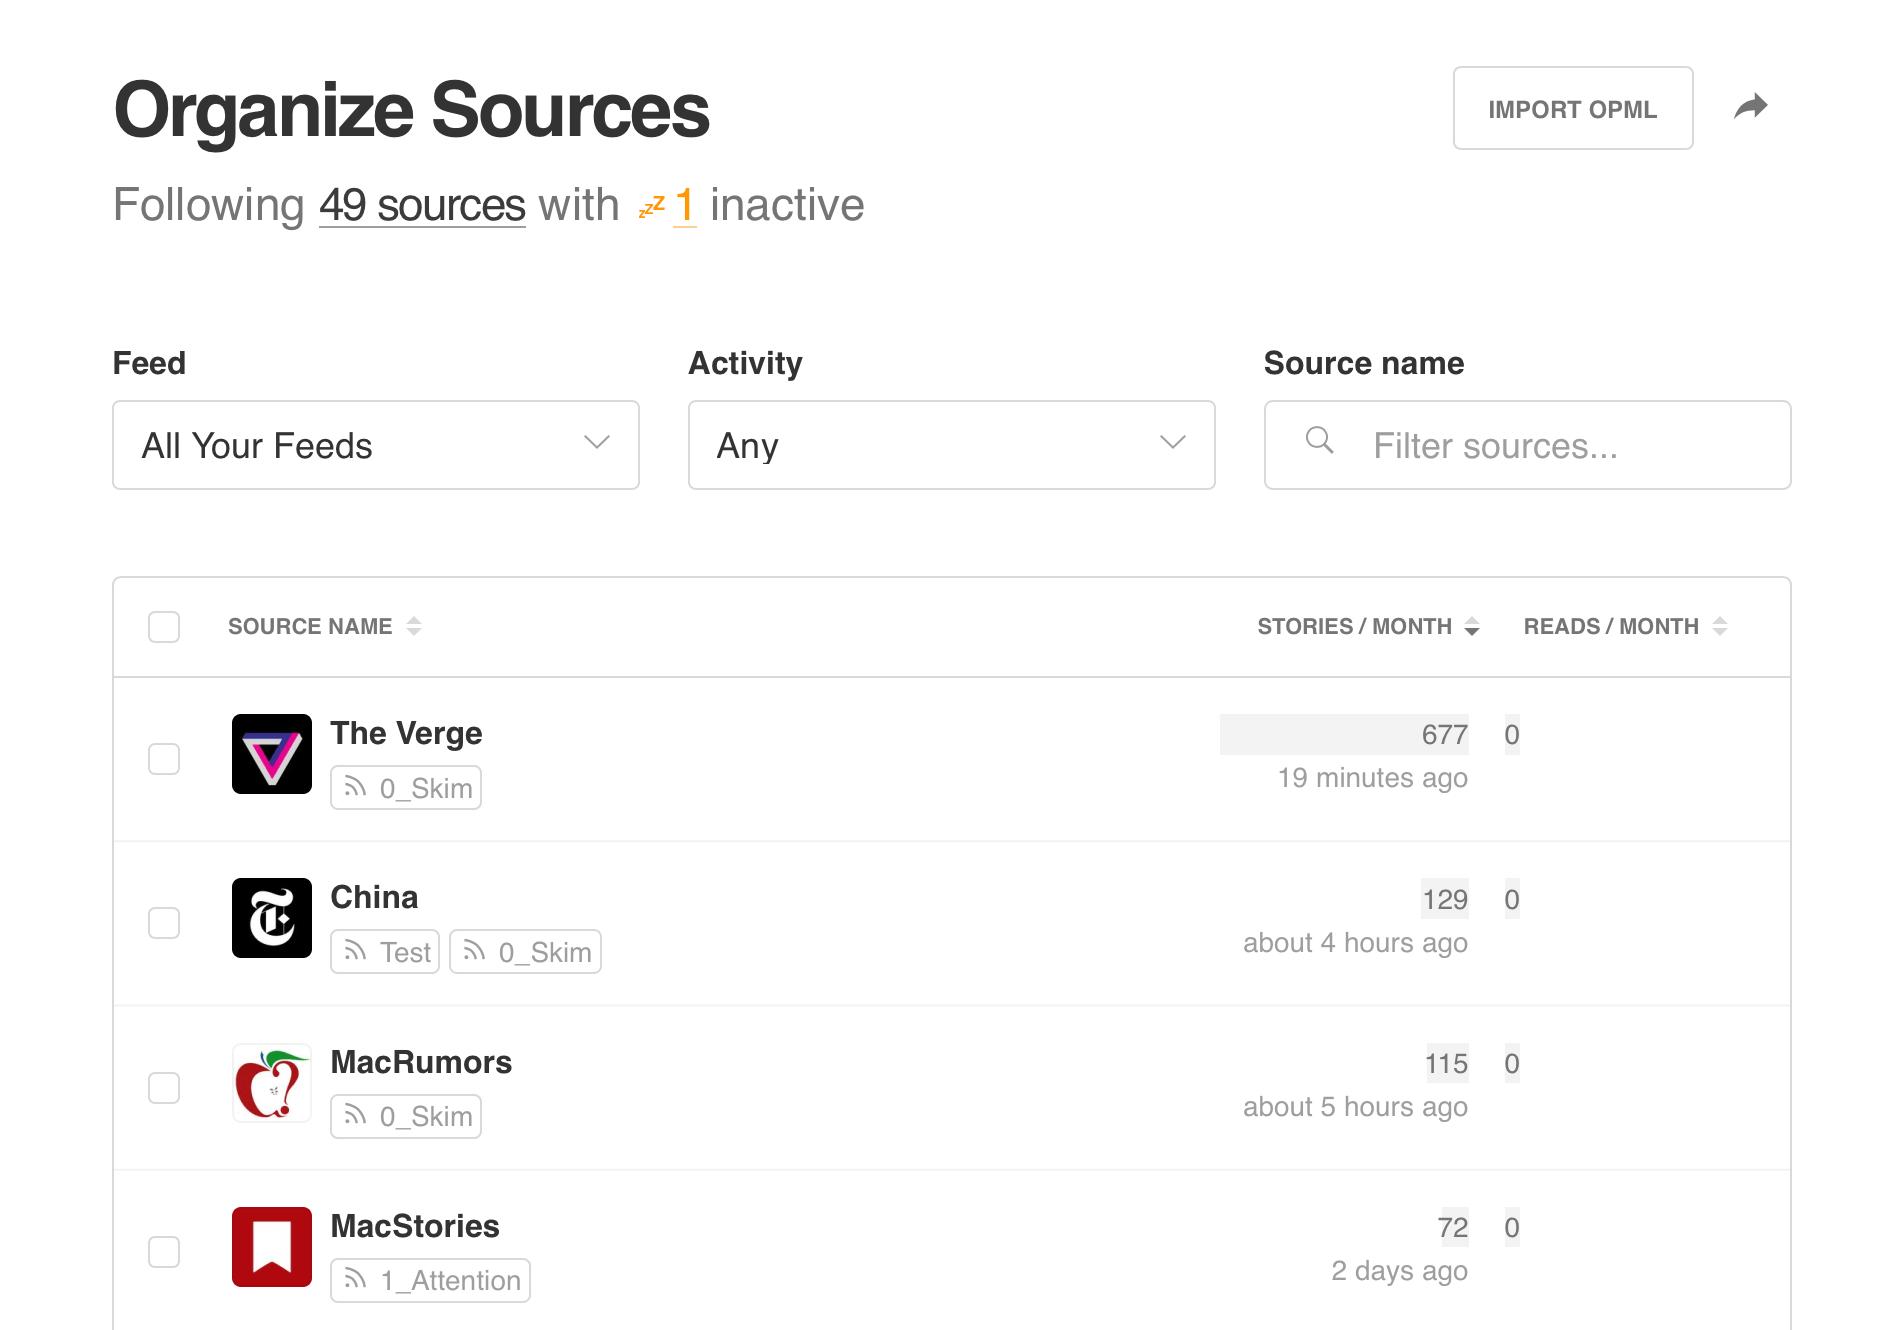Click the MacRumors apple logo
1894x1330 pixels.
[x=272, y=1083]
